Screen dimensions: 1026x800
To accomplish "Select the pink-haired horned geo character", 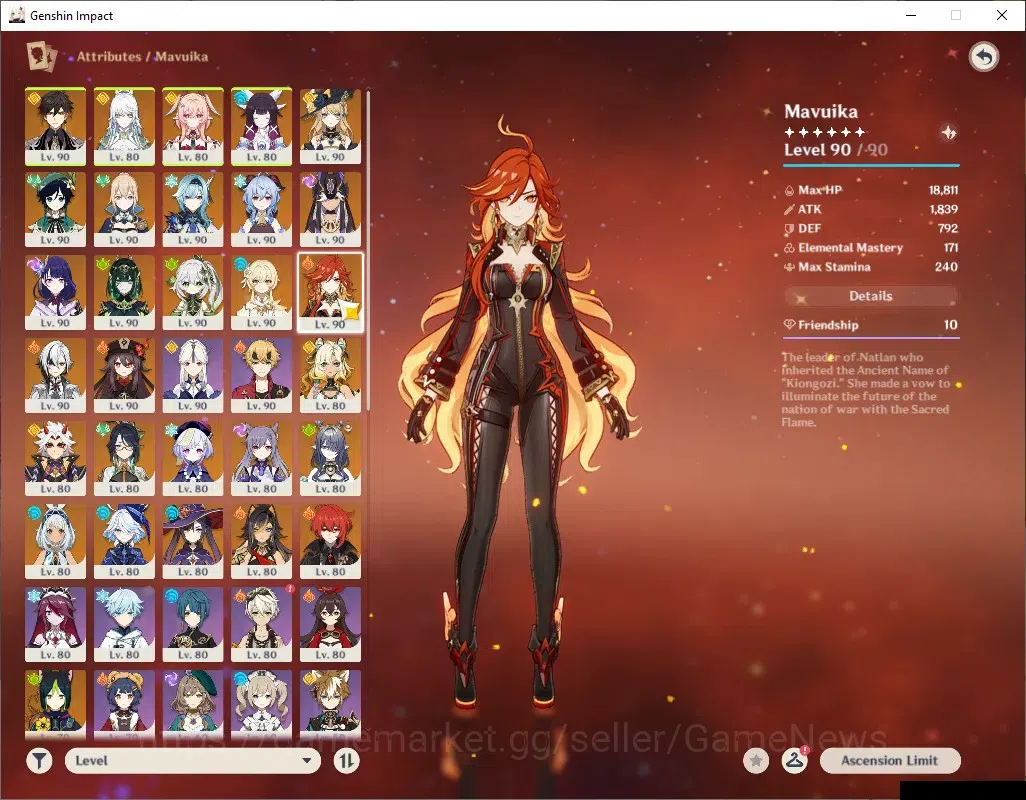I will click(193, 126).
